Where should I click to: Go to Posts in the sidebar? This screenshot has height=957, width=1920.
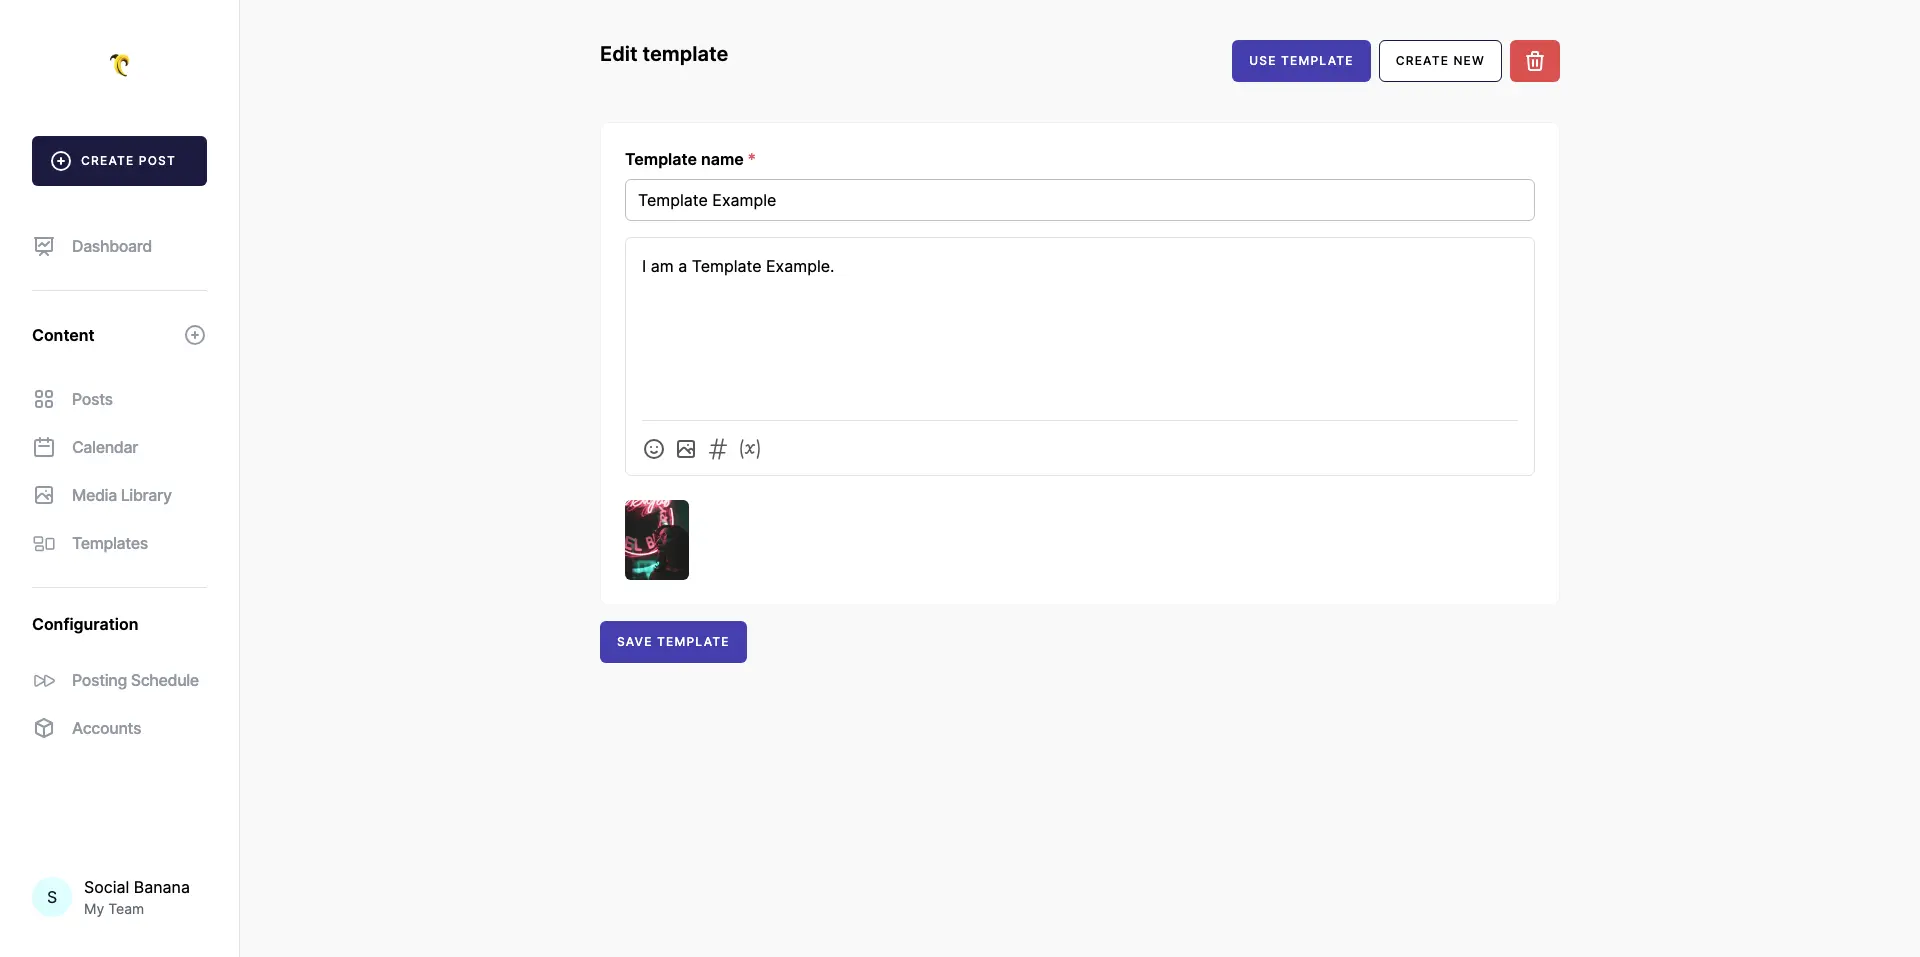coord(92,399)
